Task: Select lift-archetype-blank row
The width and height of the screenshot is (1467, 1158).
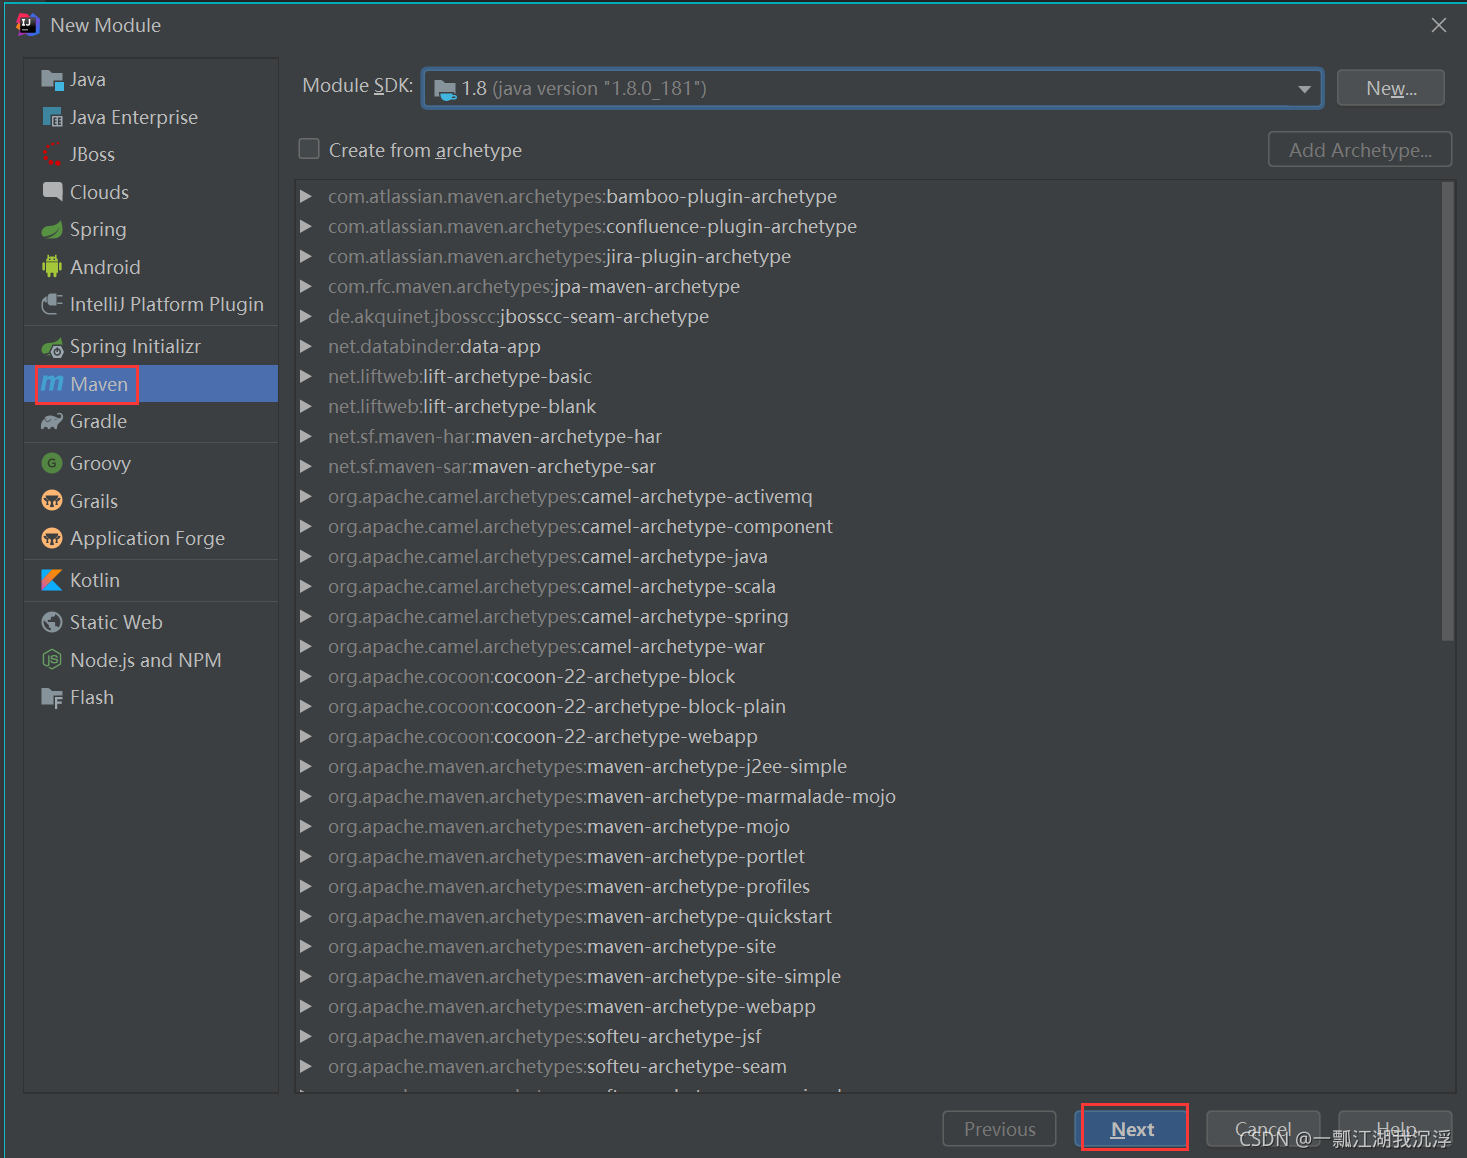Action: pos(868,406)
